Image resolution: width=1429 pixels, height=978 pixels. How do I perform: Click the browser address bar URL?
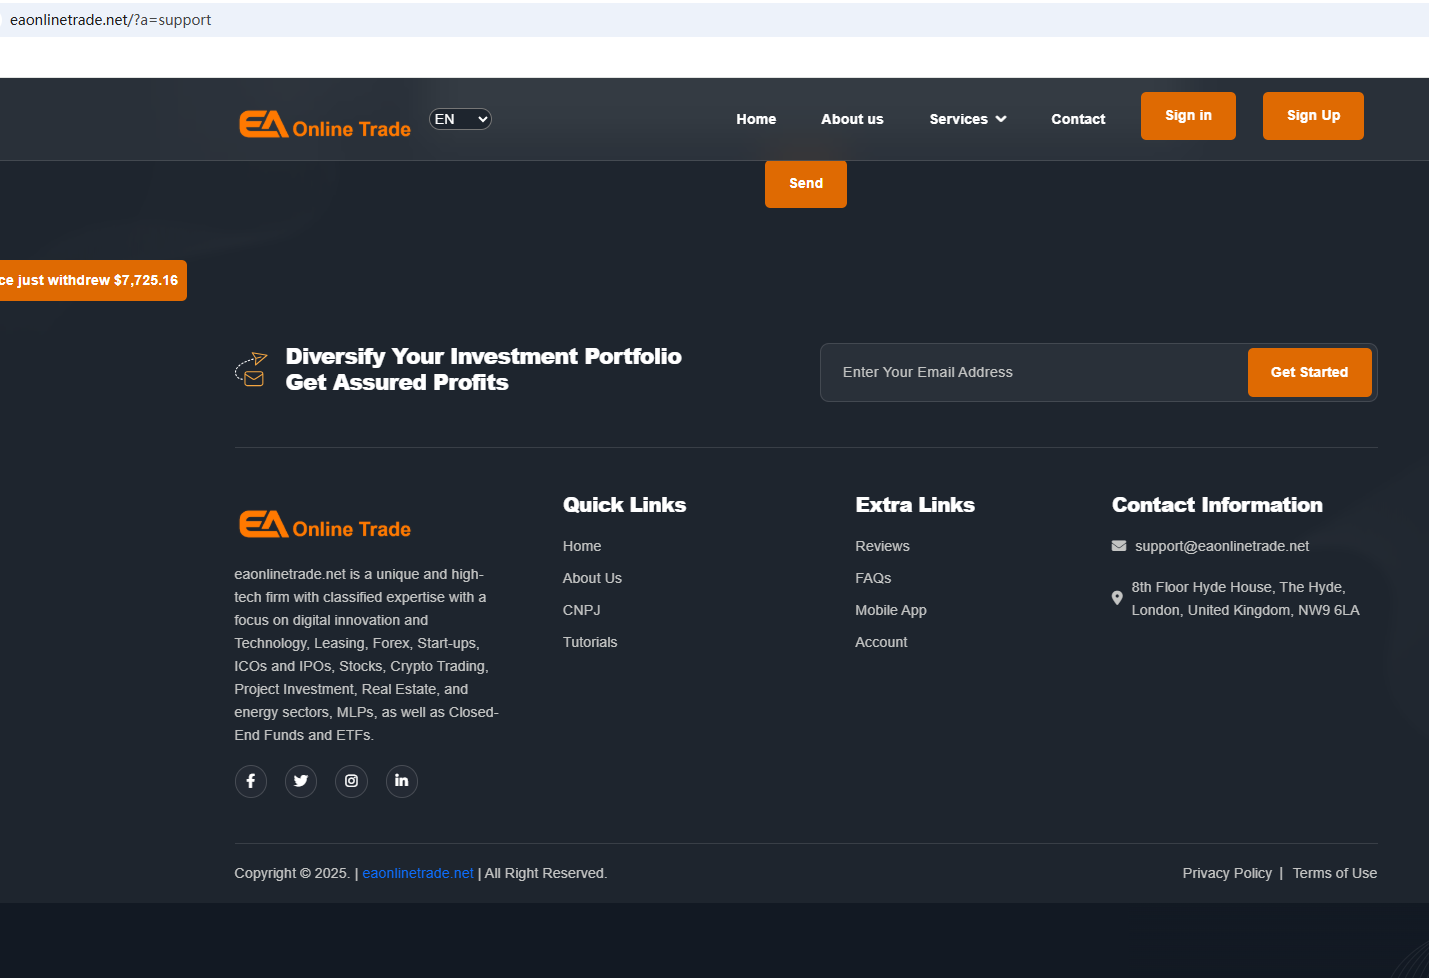pyautogui.click(x=110, y=20)
